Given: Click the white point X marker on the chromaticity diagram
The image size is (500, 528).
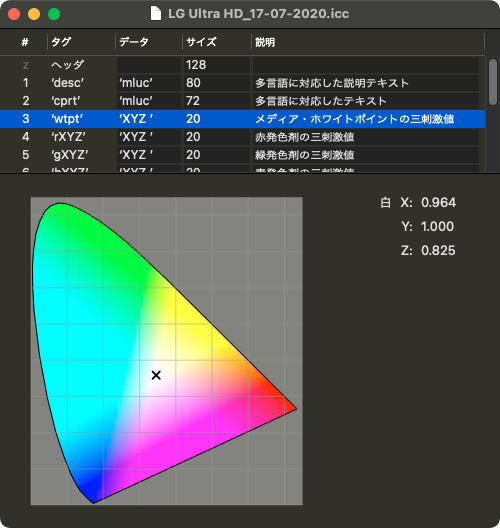Looking at the screenshot, I should click(x=156, y=375).
